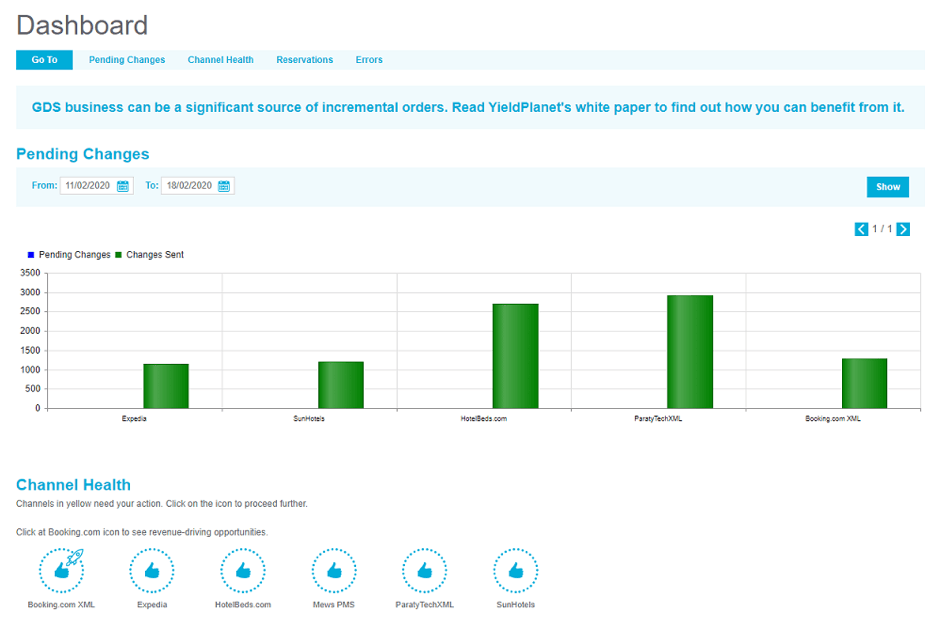Read the YieldPlanet GDS white paper banner
This screenshot has height=627, width=939.
(x=468, y=107)
